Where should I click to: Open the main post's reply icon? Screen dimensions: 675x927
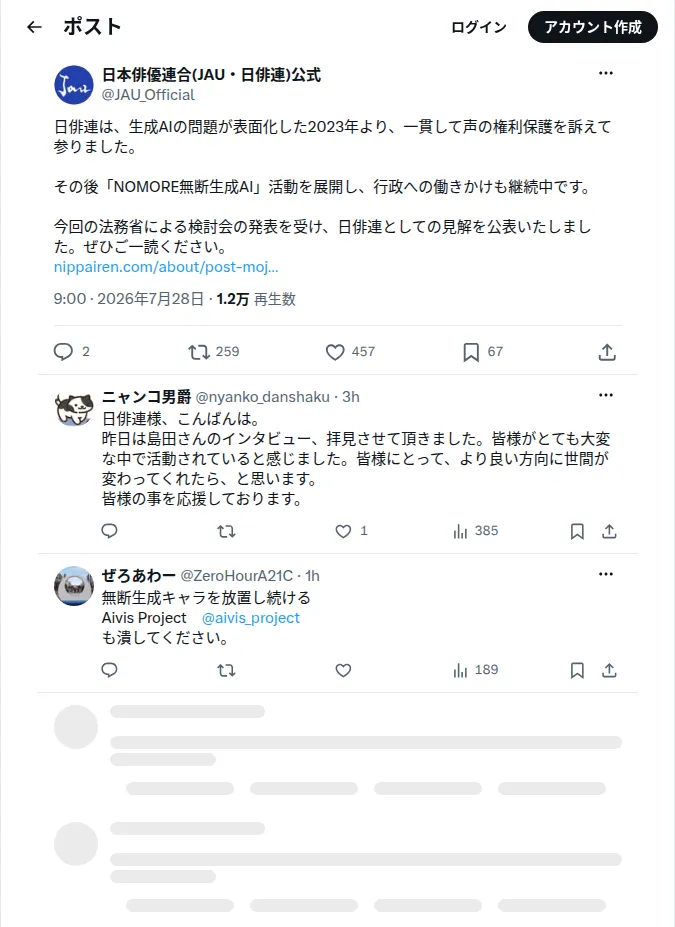(x=63, y=352)
